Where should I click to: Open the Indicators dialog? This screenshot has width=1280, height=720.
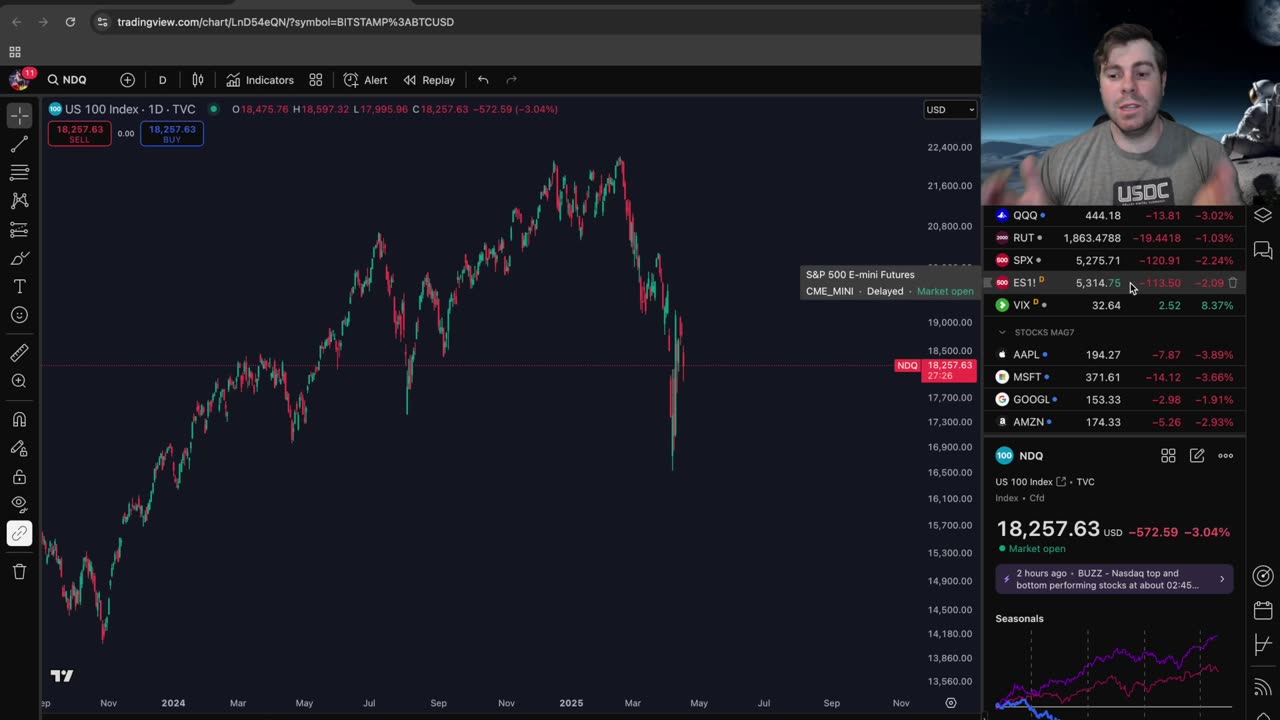(260, 80)
